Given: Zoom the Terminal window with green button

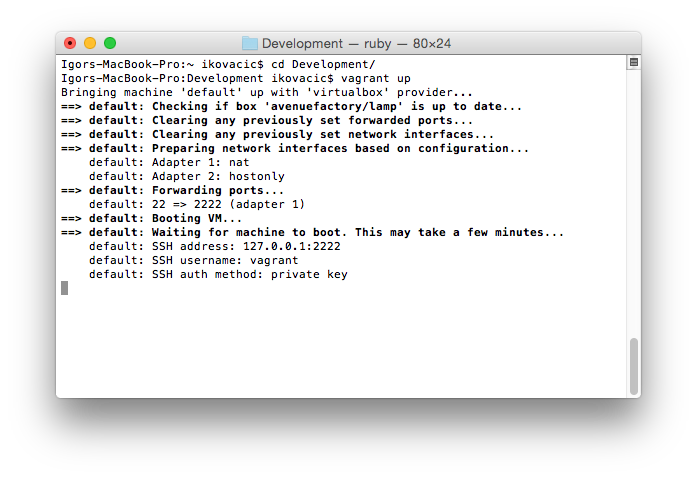Looking at the screenshot, I should [110, 43].
